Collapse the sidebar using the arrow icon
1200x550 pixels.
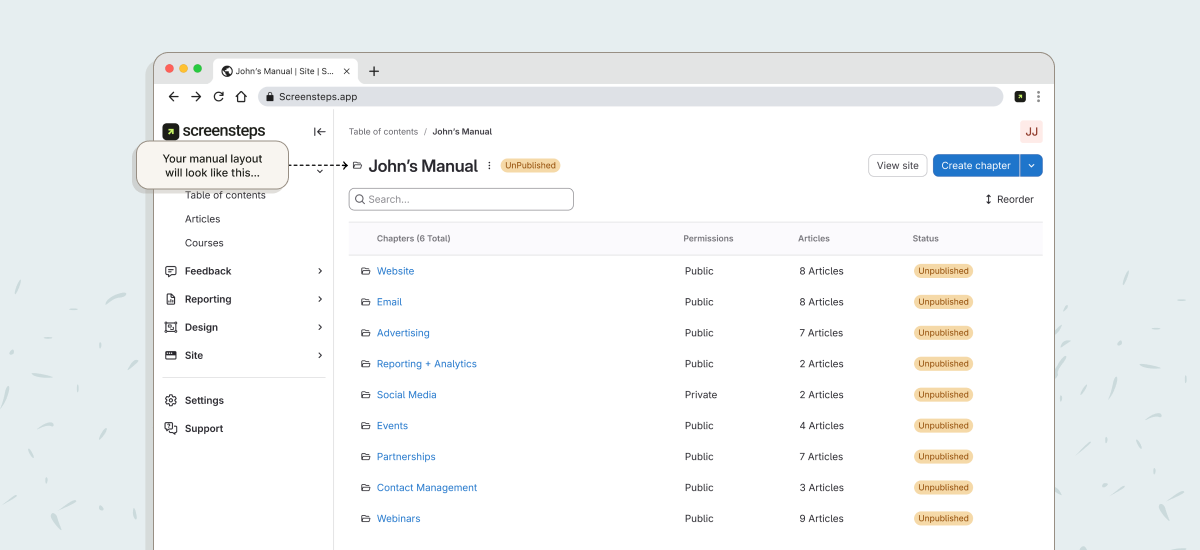point(319,132)
